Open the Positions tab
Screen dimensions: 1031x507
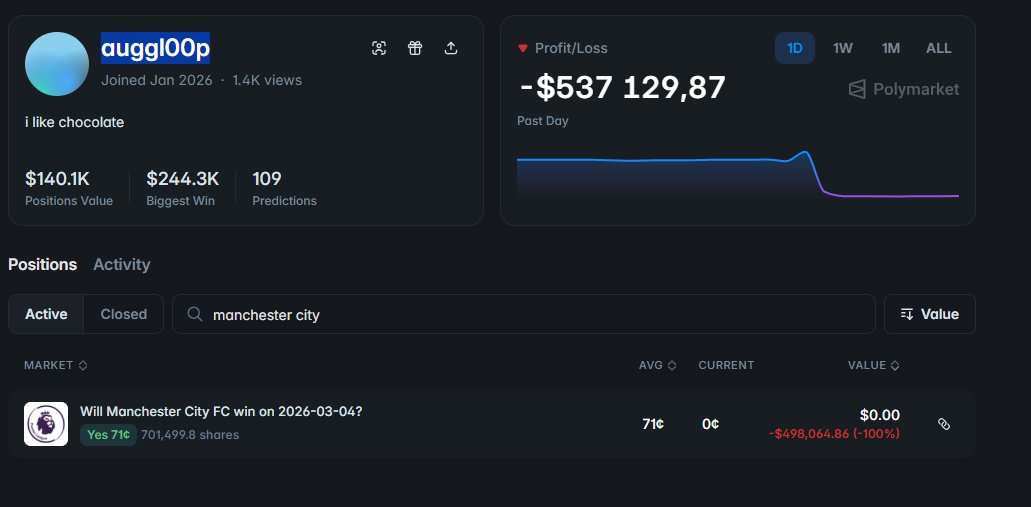pyautogui.click(x=43, y=264)
